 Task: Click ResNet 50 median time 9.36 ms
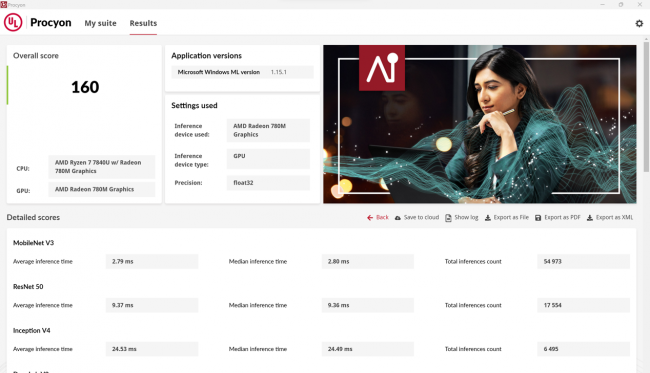click(368, 305)
